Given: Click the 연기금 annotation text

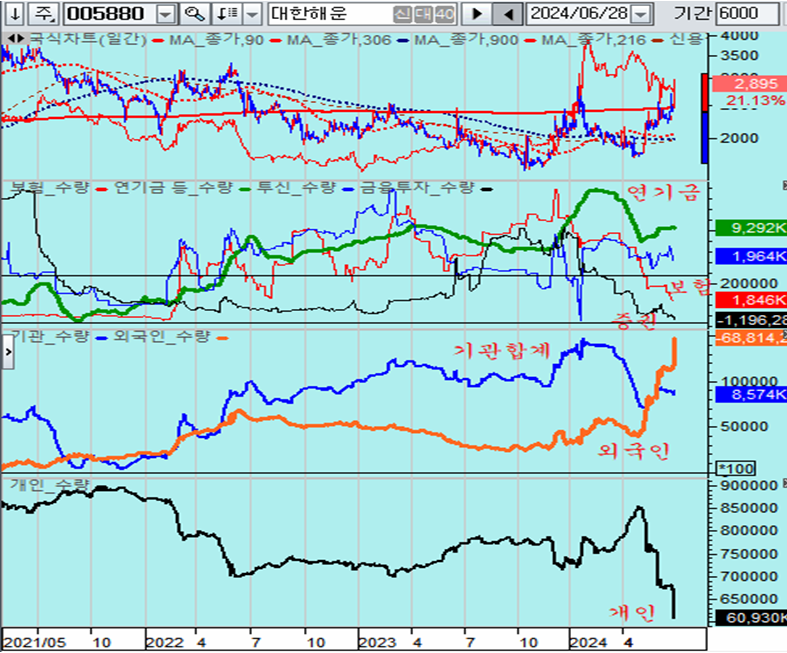Looking at the screenshot, I should [662, 193].
